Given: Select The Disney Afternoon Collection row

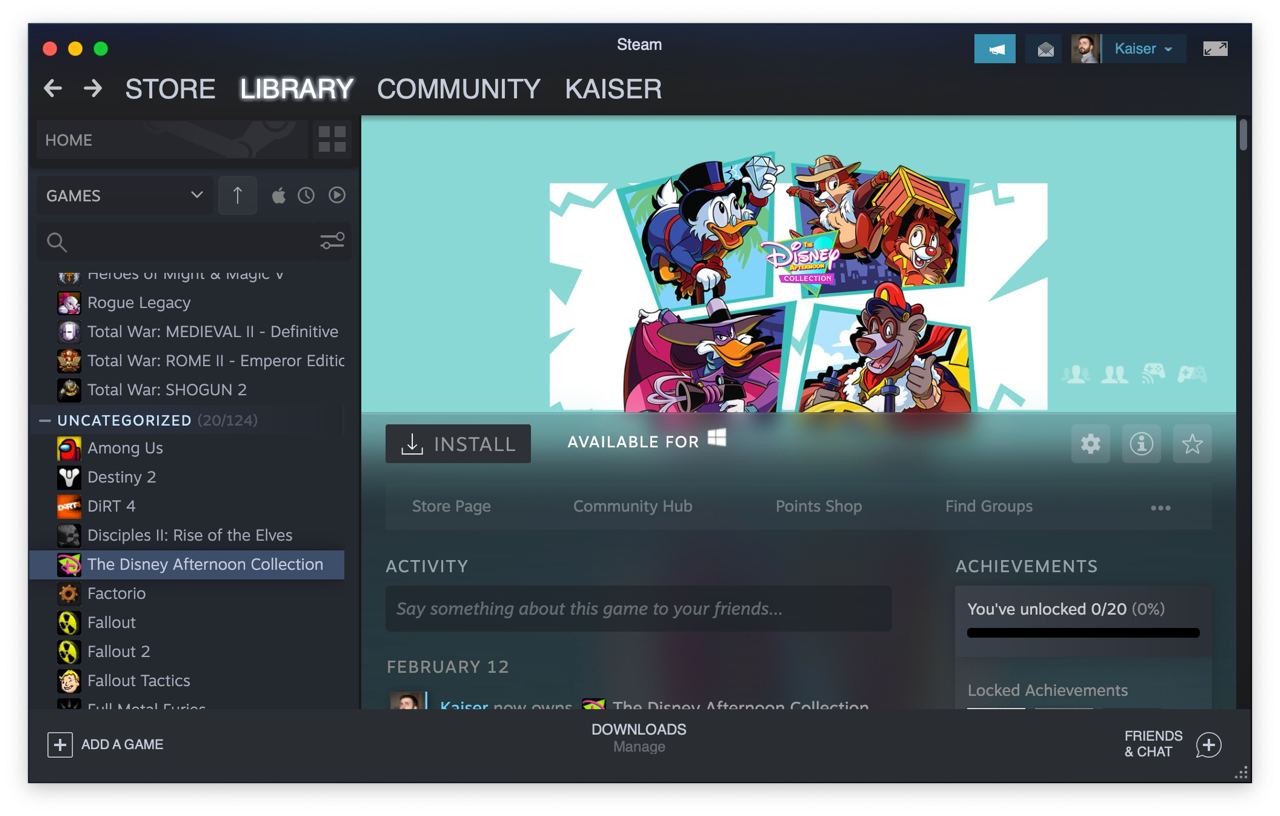Looking at the screenshot, I should click(187, 564).
